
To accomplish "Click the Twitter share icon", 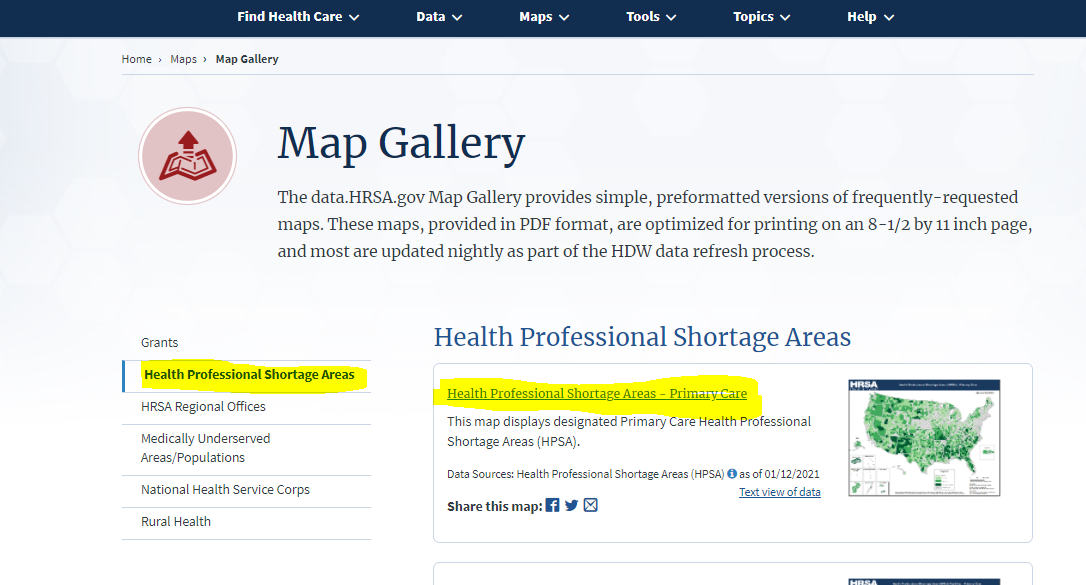I will point(571,506).
